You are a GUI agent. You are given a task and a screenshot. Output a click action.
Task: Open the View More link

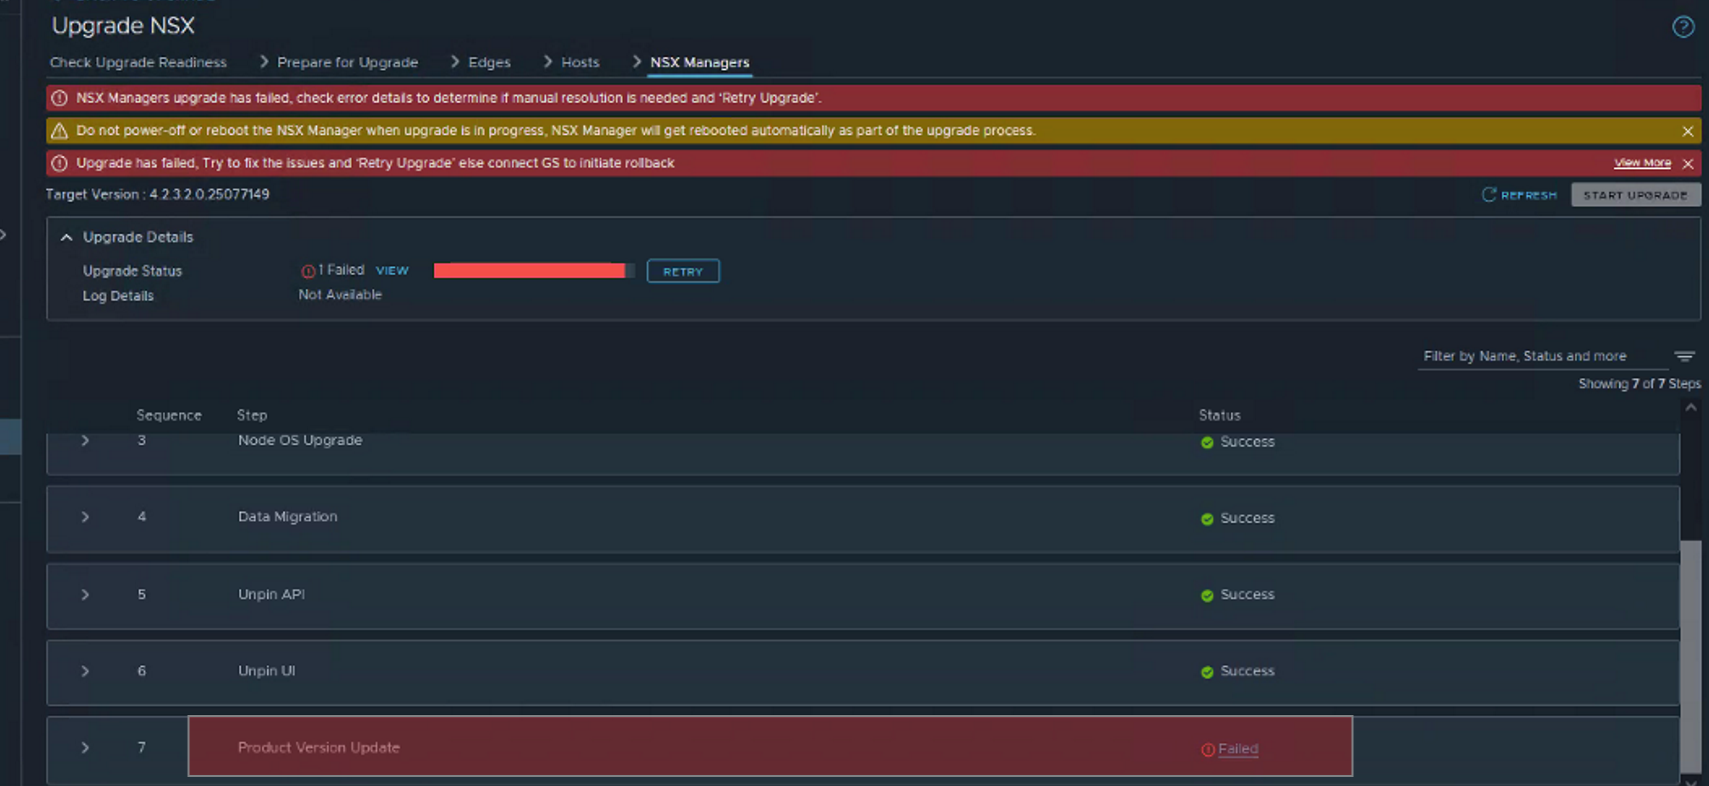1642,163
